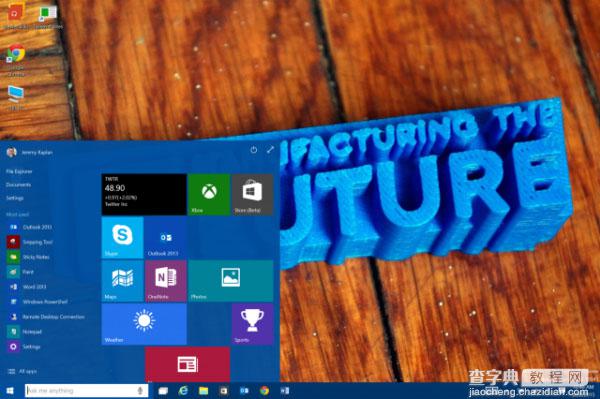
Task: Open the Sports trophy tile
Action: 252,324
